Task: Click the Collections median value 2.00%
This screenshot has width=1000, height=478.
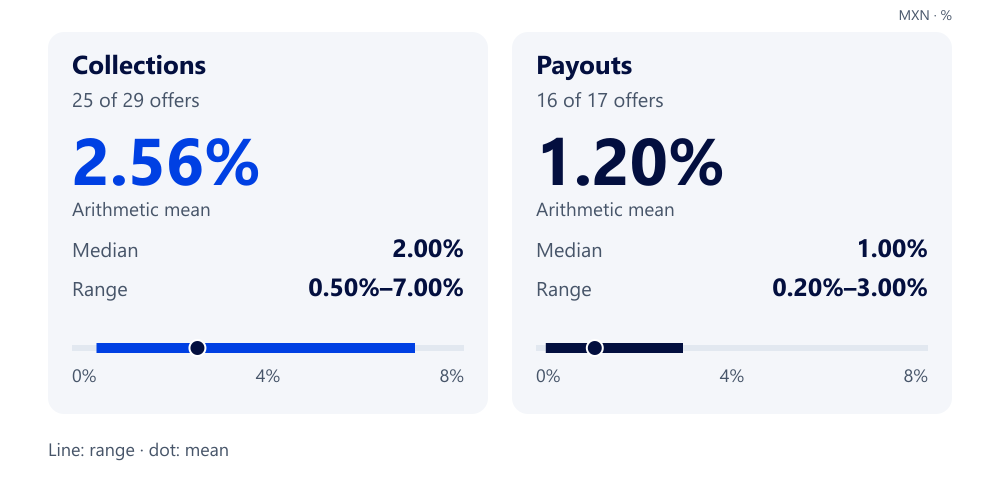Action: 427,250
